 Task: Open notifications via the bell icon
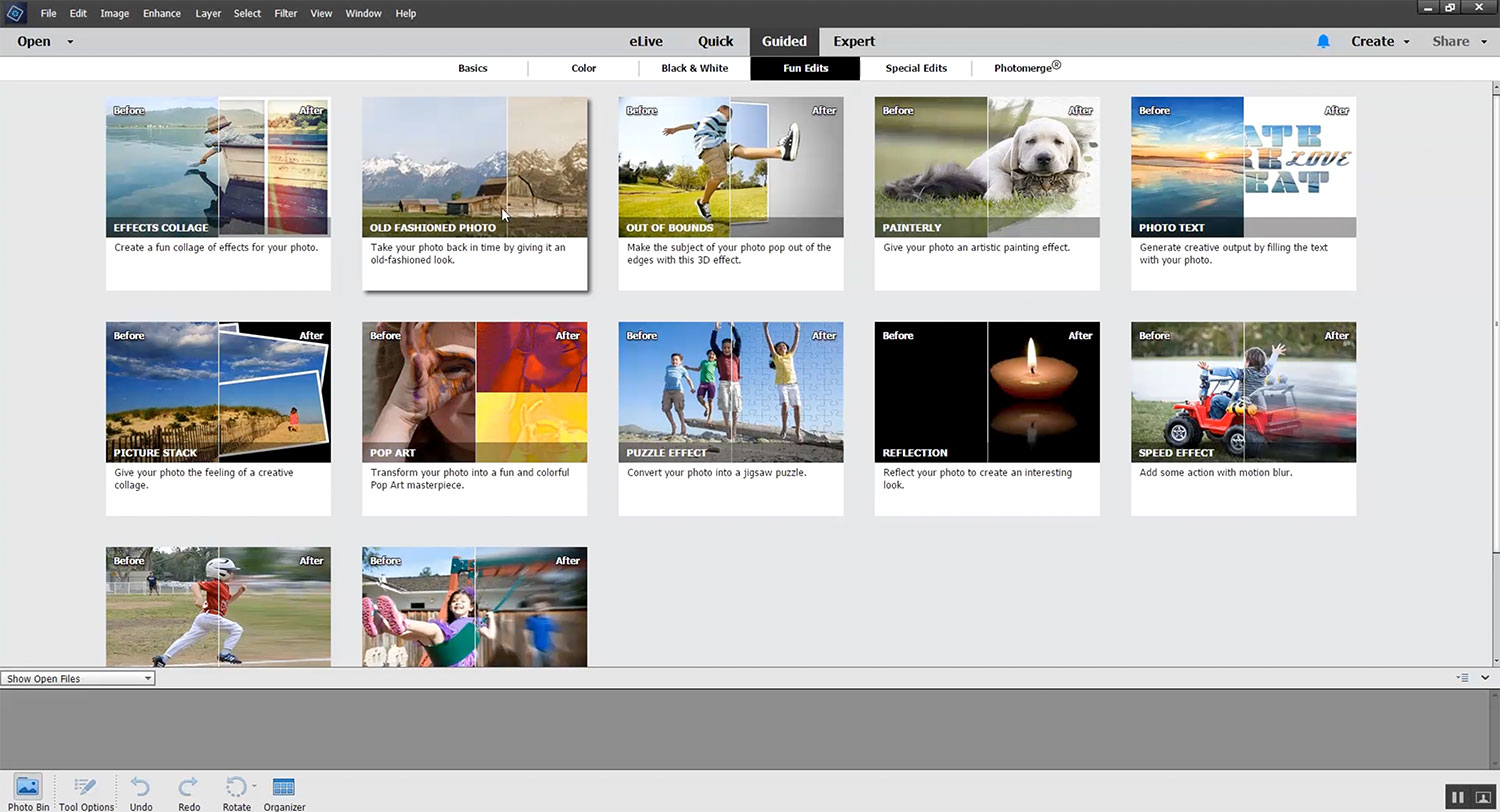coord(1323,41)
